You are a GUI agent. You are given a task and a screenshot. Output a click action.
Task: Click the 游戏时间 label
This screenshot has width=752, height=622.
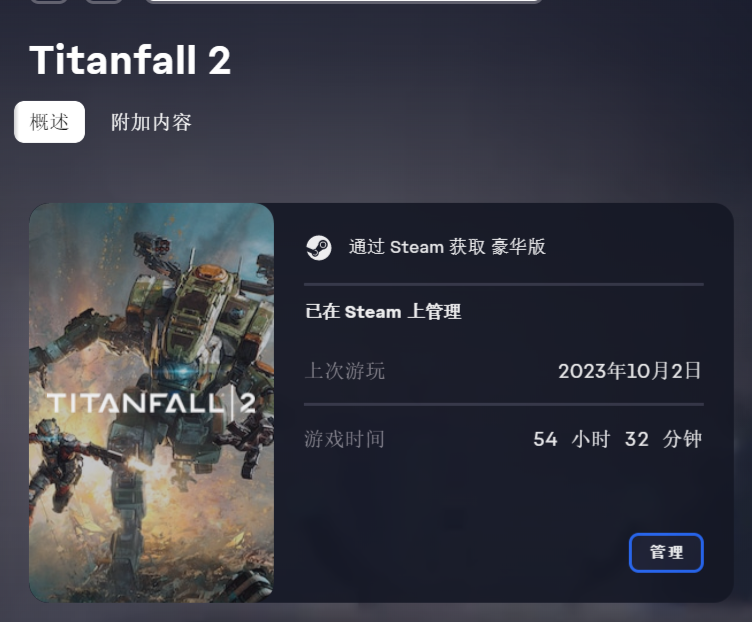click(x=345, y=439)
